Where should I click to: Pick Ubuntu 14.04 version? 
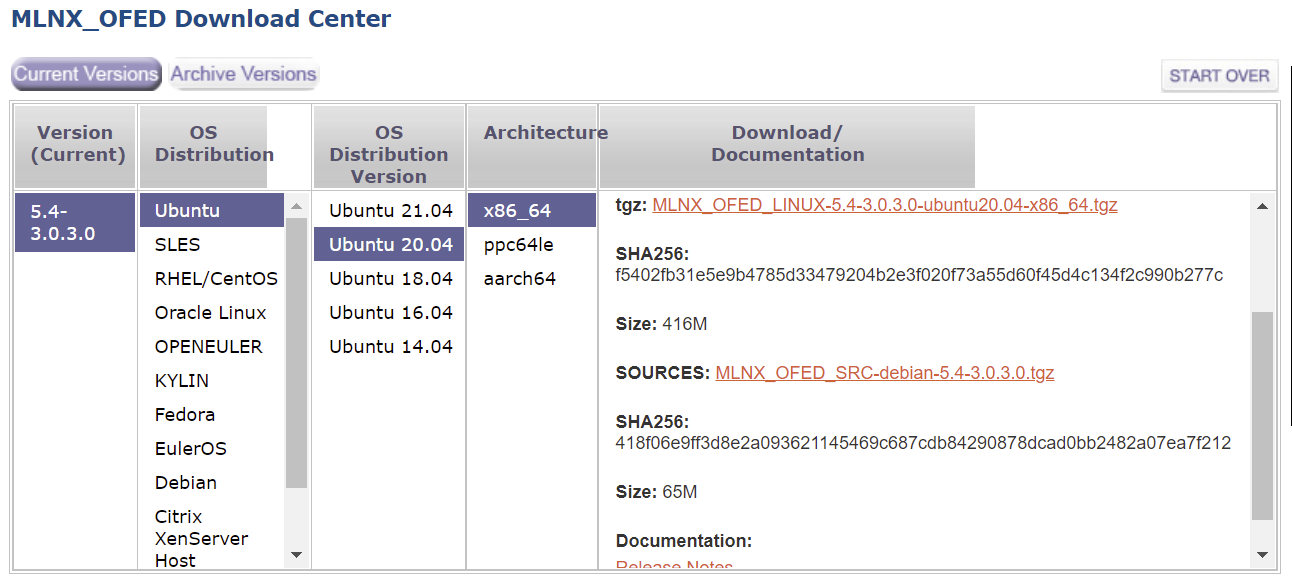(x=389, y=347)
